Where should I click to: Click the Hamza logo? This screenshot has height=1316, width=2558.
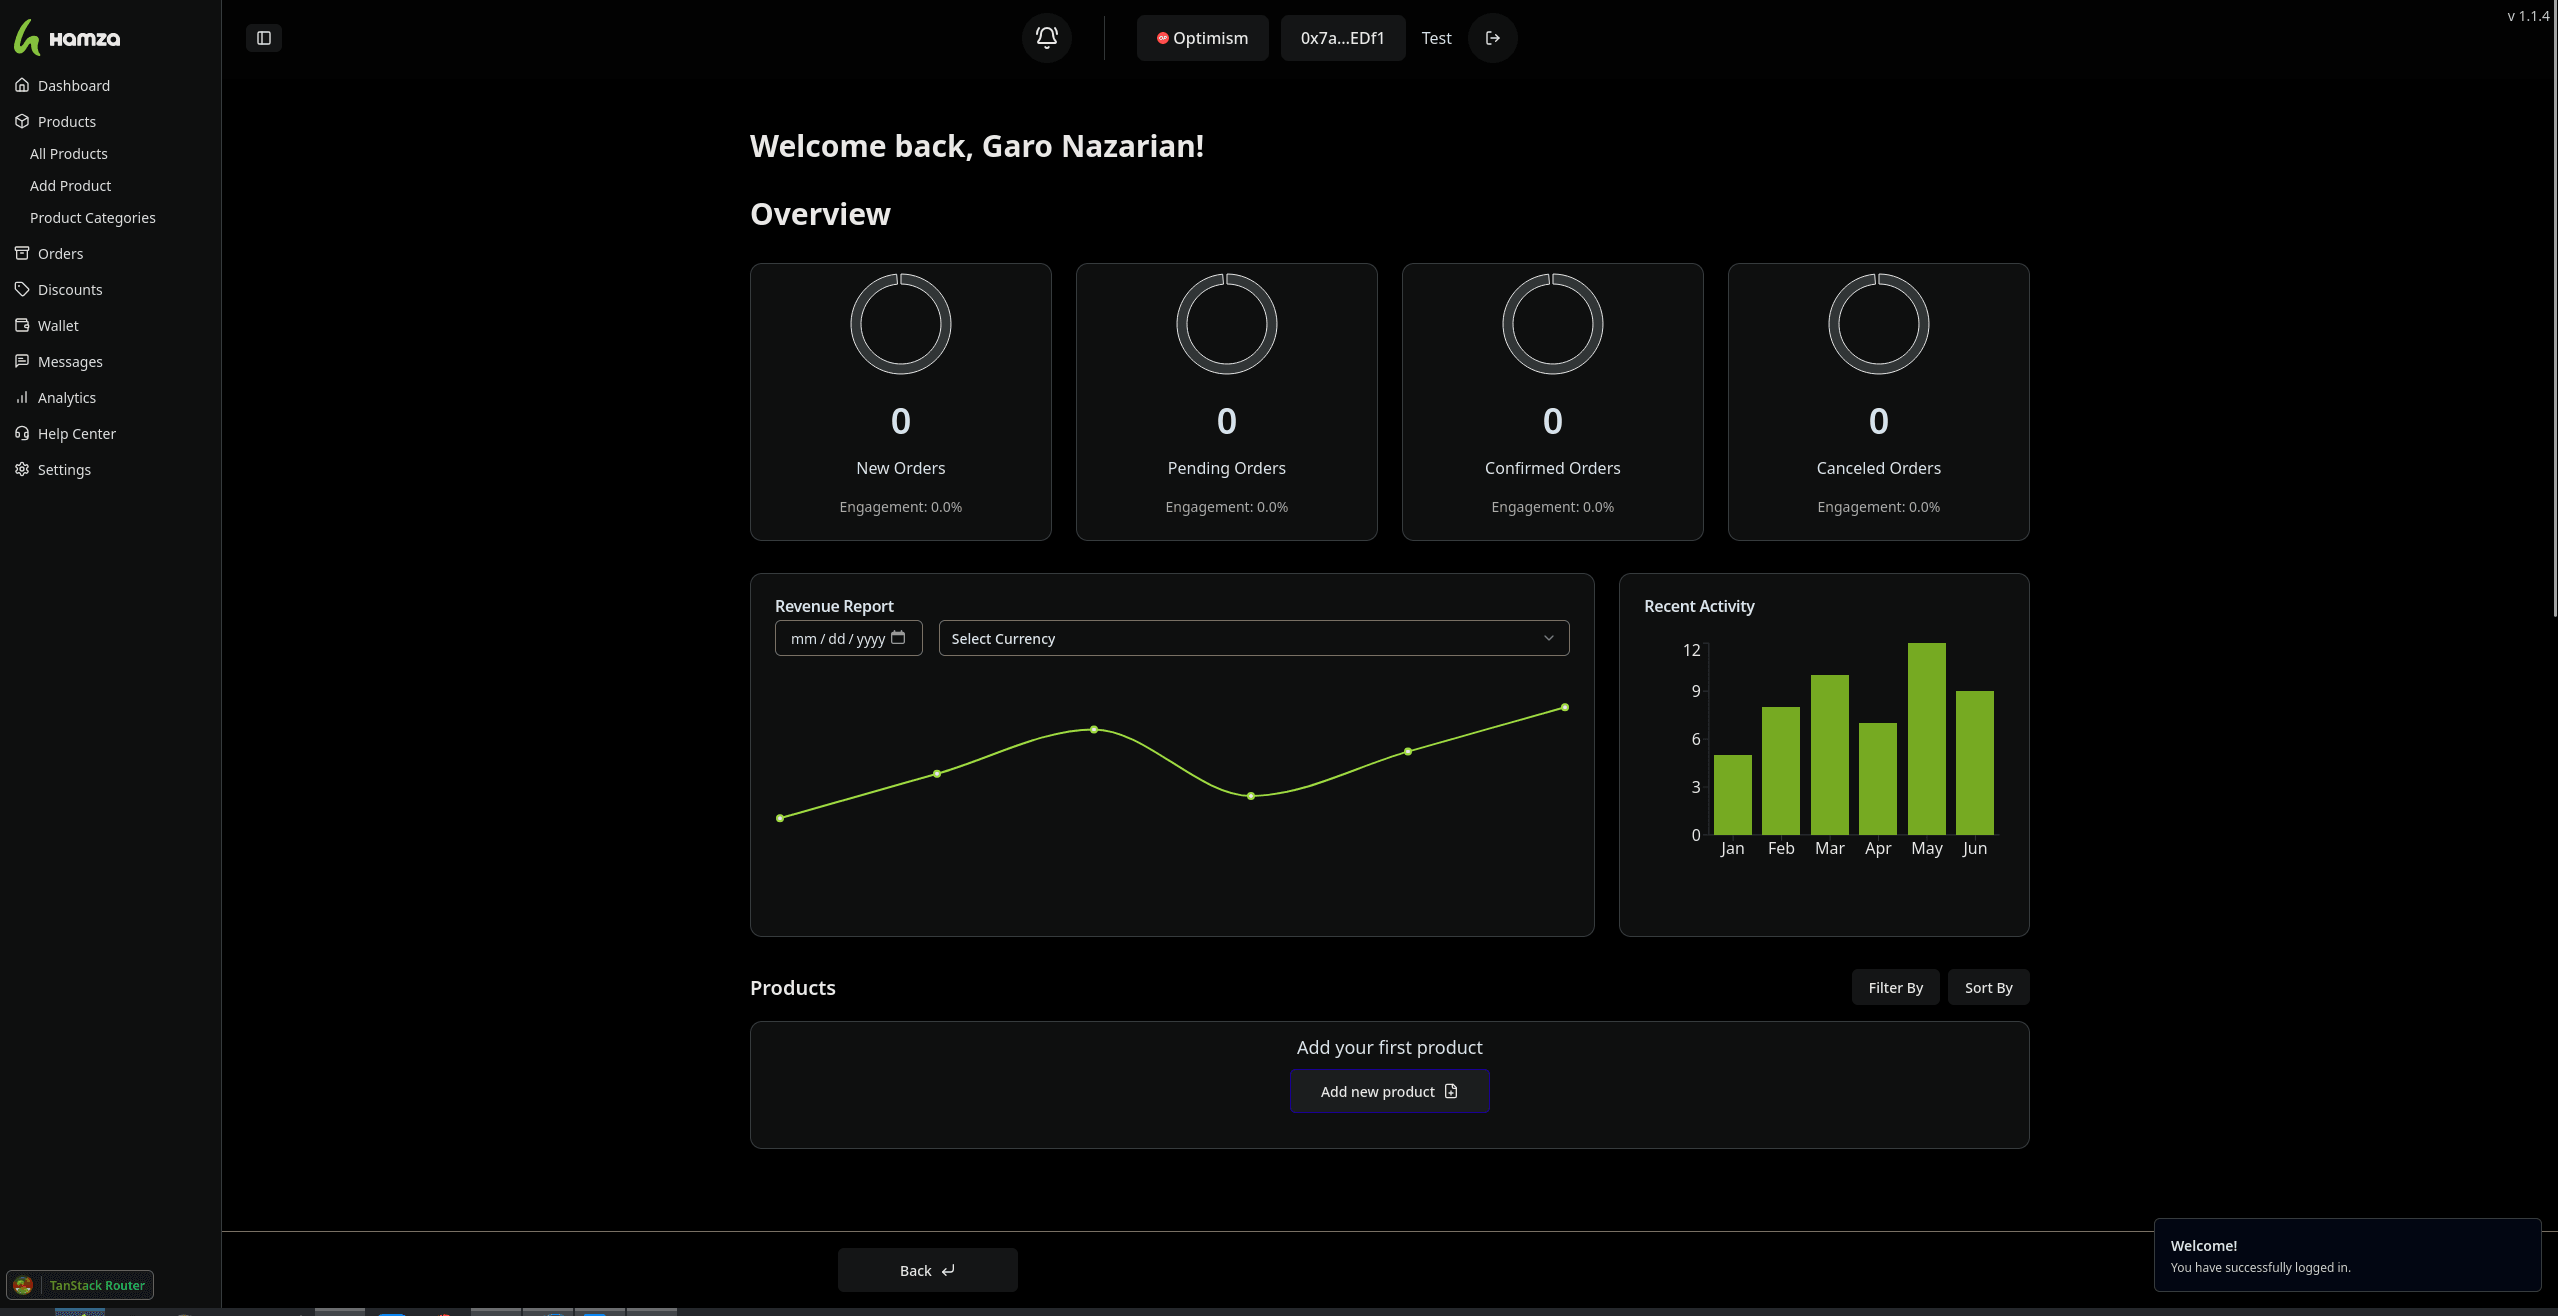tap(67, 38)
